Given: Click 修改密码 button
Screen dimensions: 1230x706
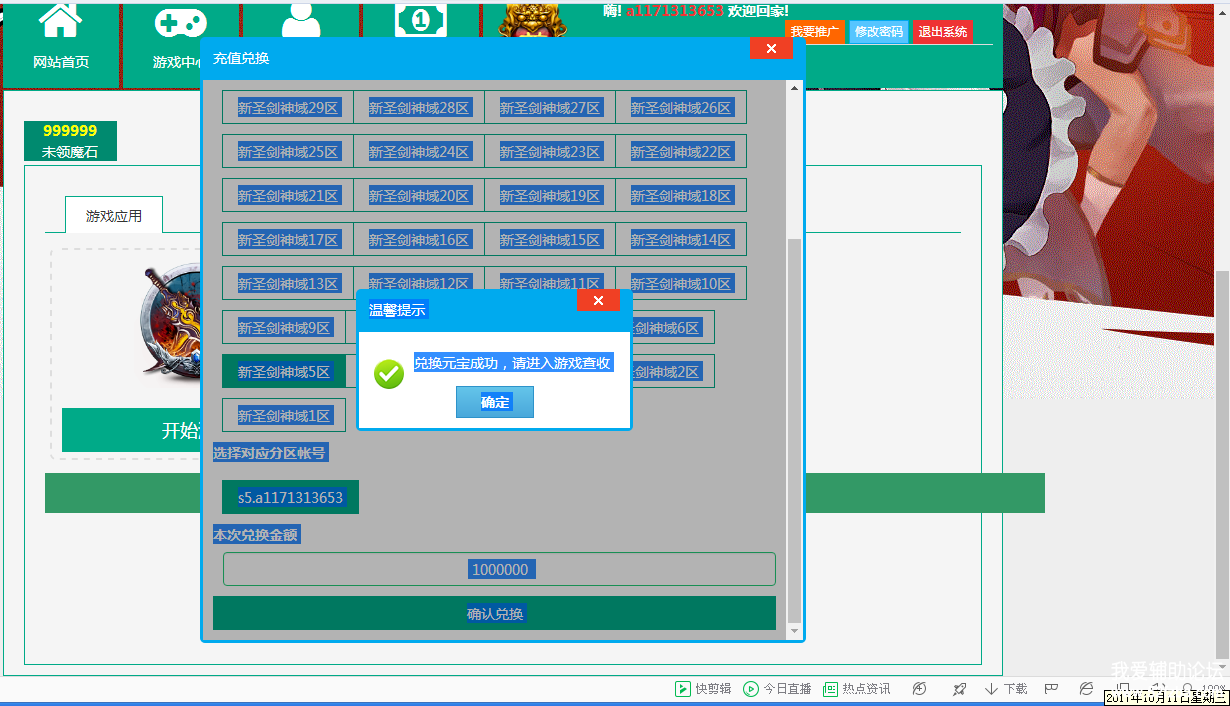Looking at the screenshot, I should pos(879,32).
